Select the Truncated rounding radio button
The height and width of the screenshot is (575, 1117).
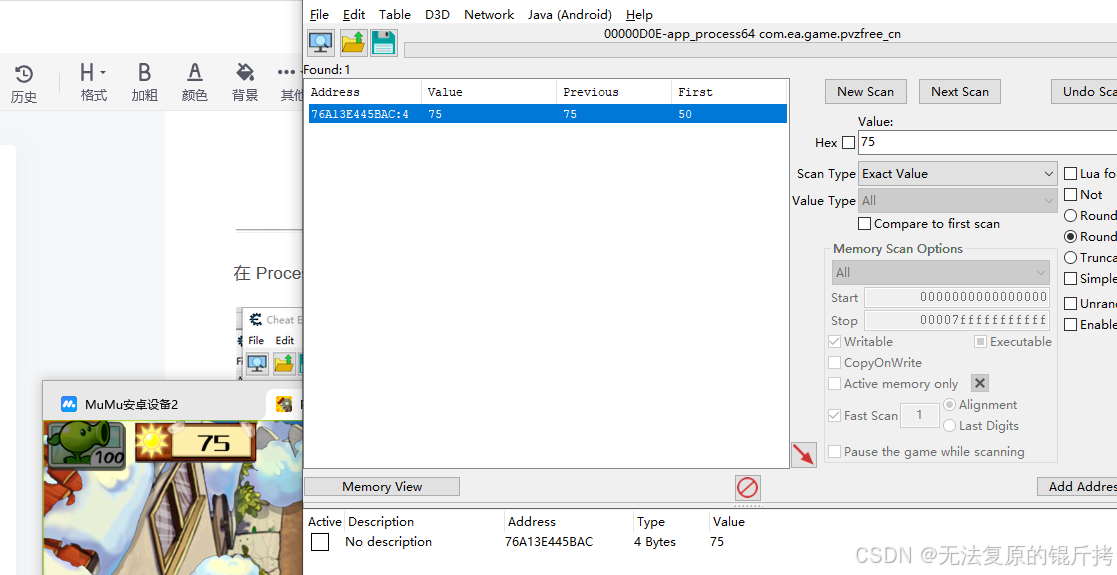click(1070, 257)
